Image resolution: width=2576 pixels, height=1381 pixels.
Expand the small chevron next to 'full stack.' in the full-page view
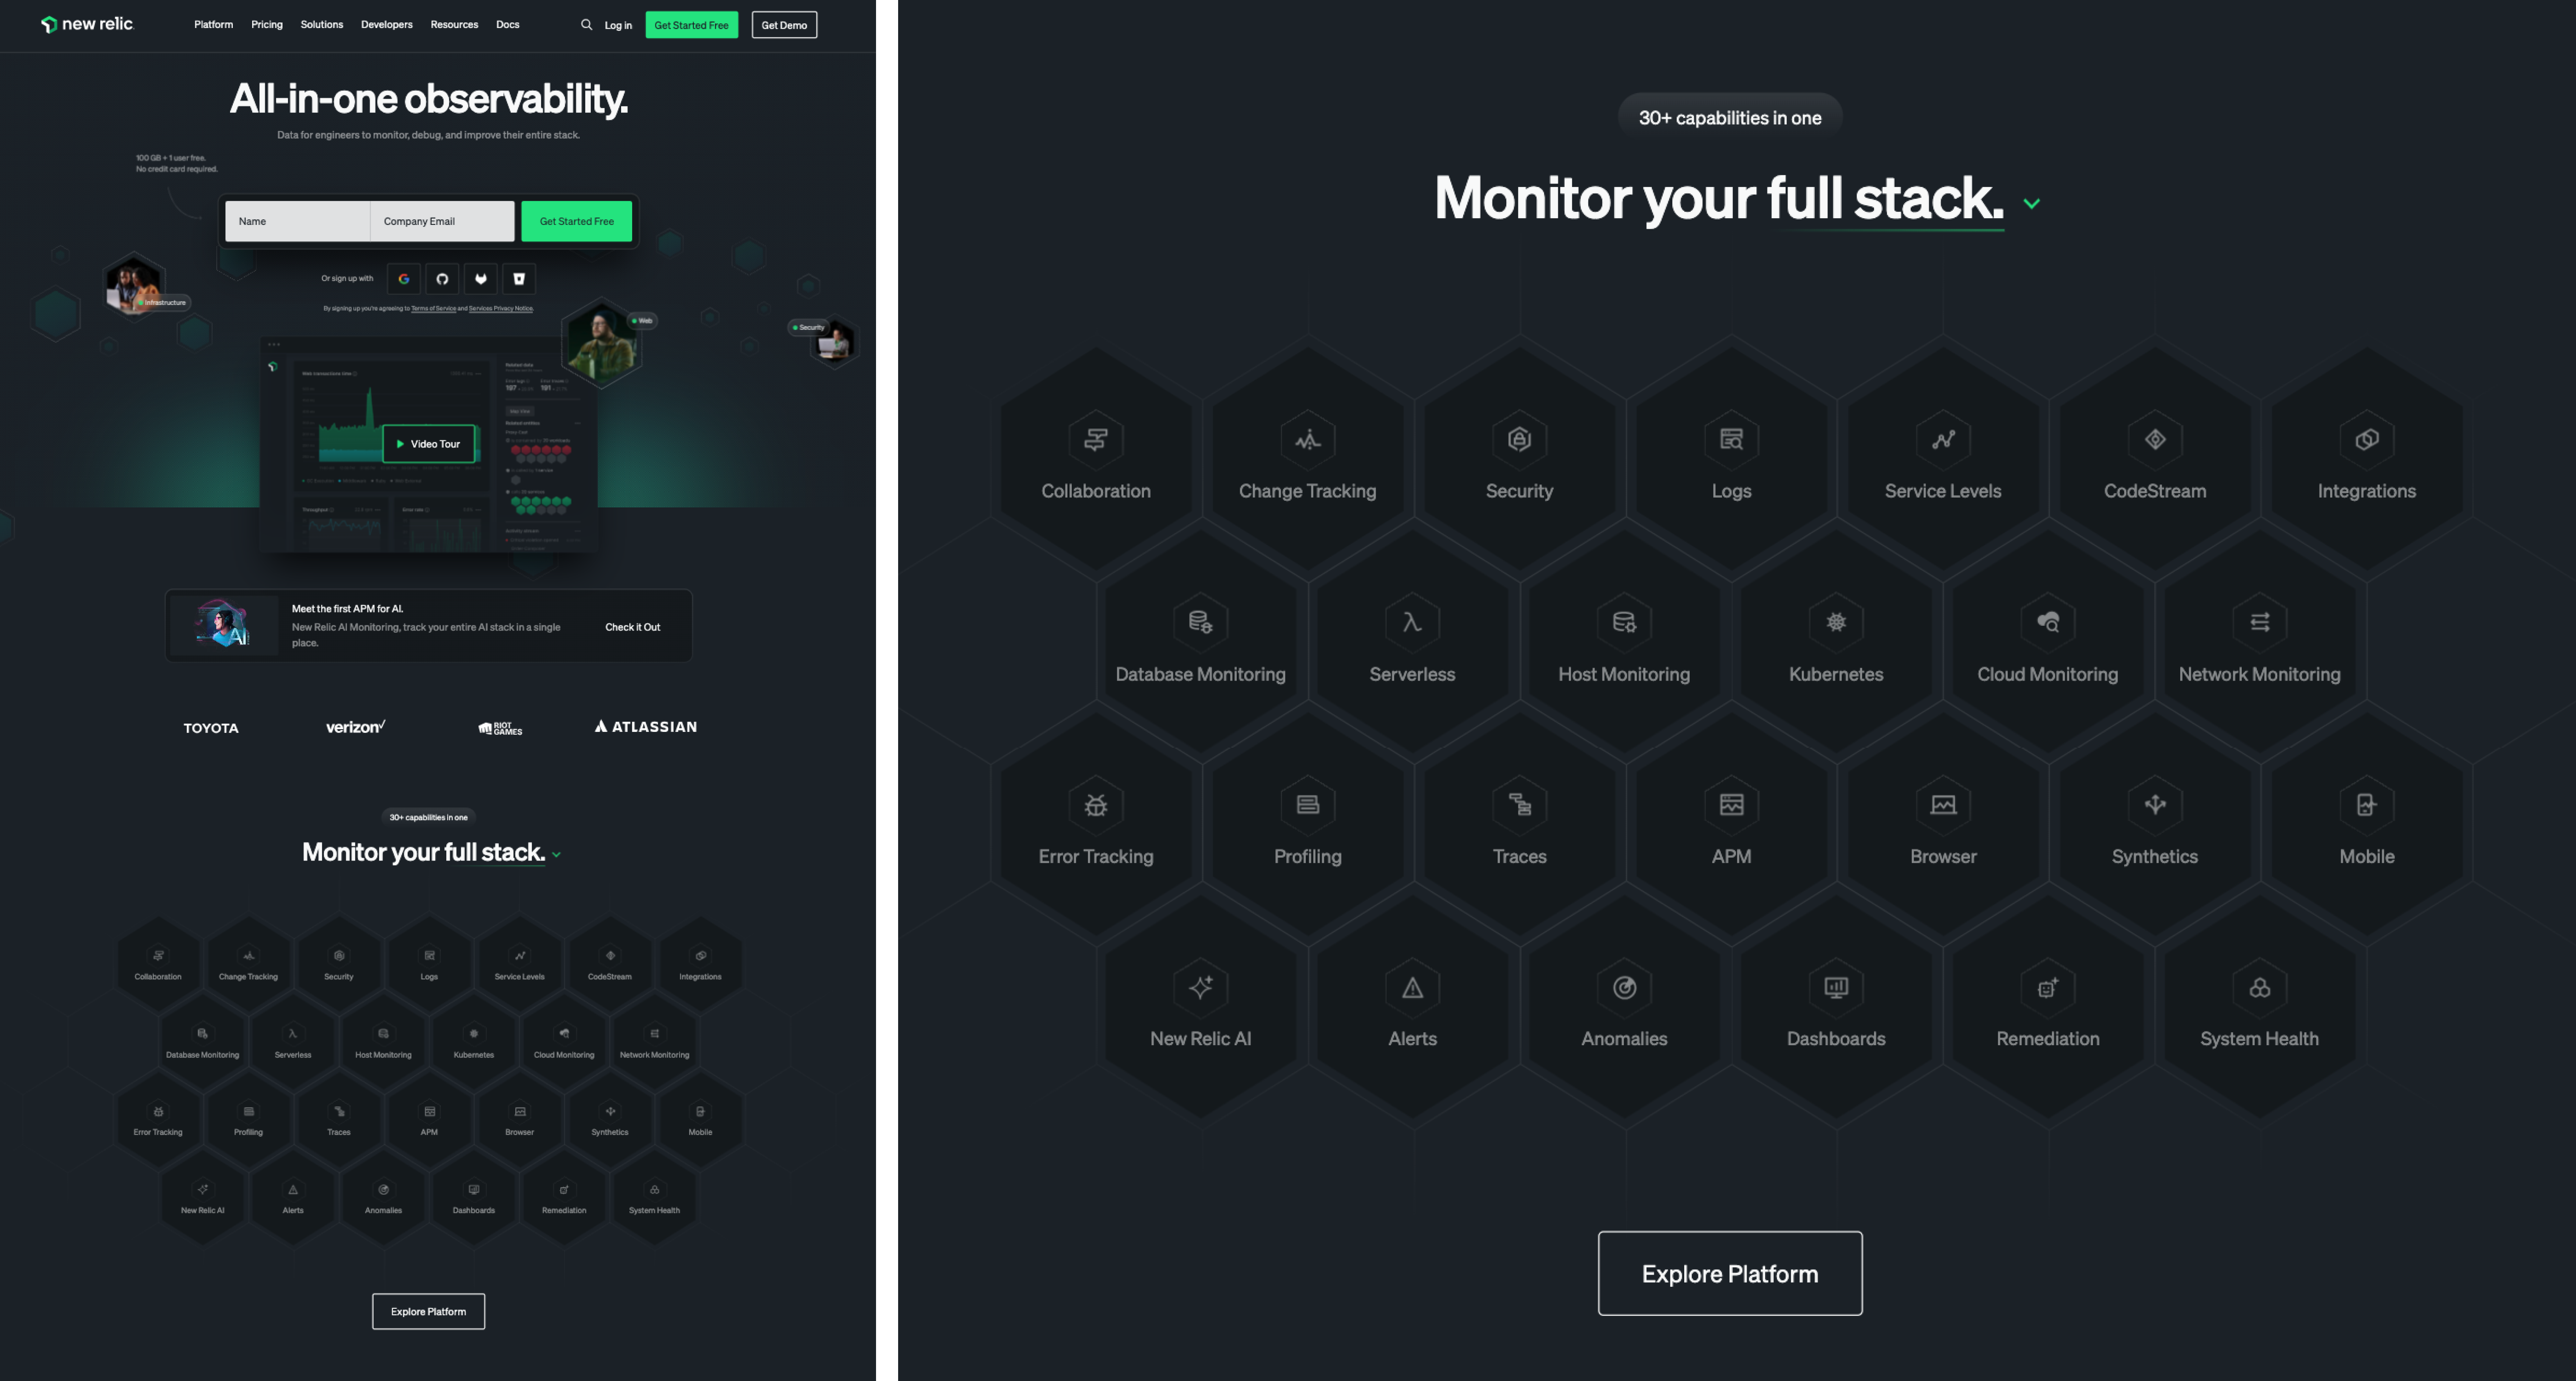[556, 855]
